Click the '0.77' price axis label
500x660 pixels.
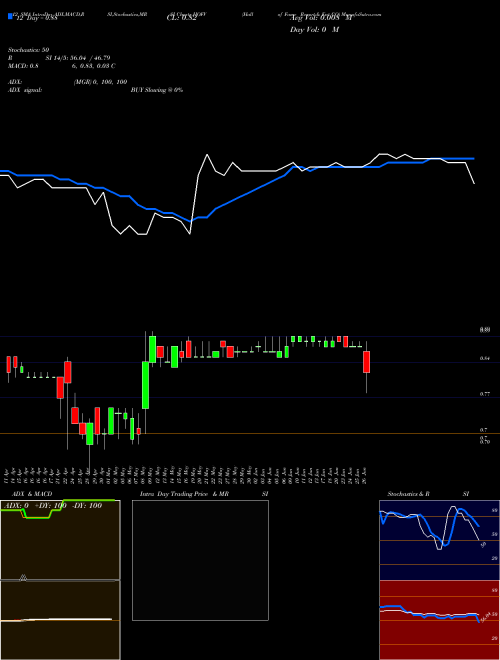484,394
